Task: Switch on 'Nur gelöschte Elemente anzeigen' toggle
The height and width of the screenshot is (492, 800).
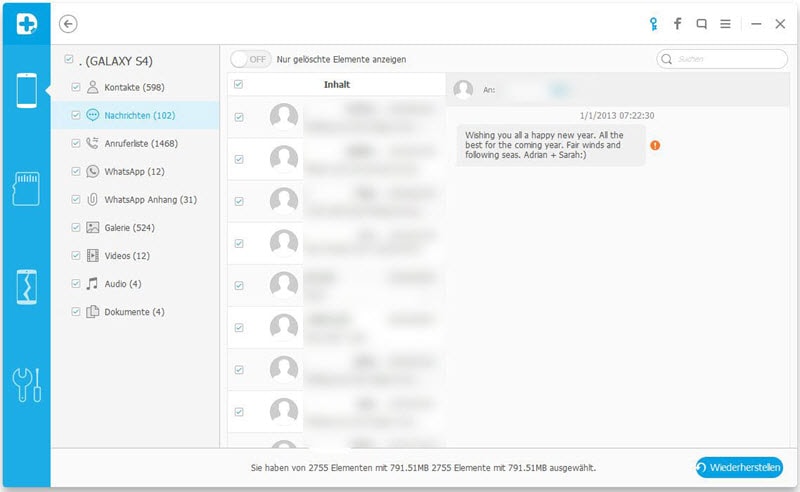Action: (x=251, y=59)
